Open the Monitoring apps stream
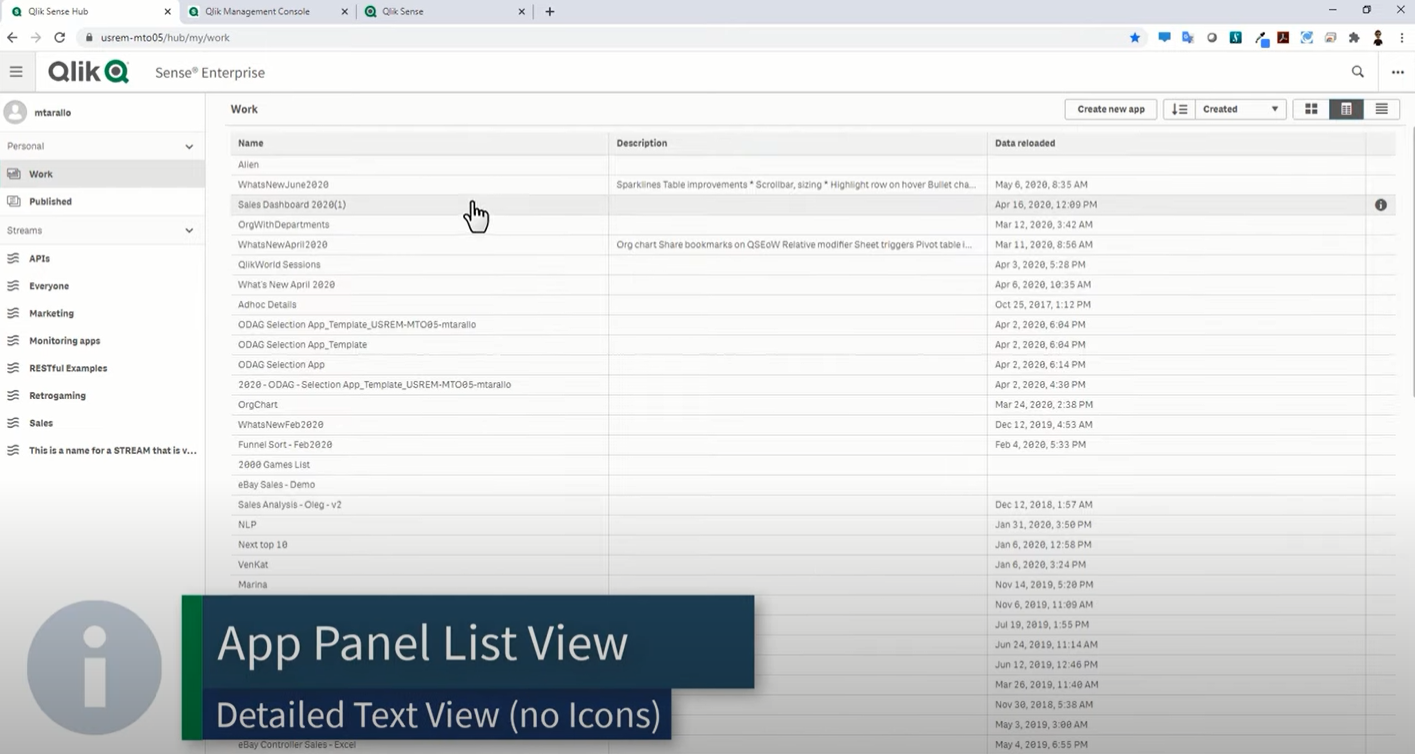Image resolution: width=1415 pixels, height=754 pixels. click(x=102, y=341)
